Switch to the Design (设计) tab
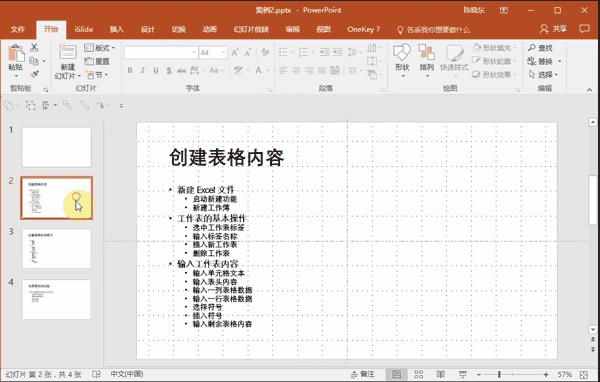 (x=148, y=29)
